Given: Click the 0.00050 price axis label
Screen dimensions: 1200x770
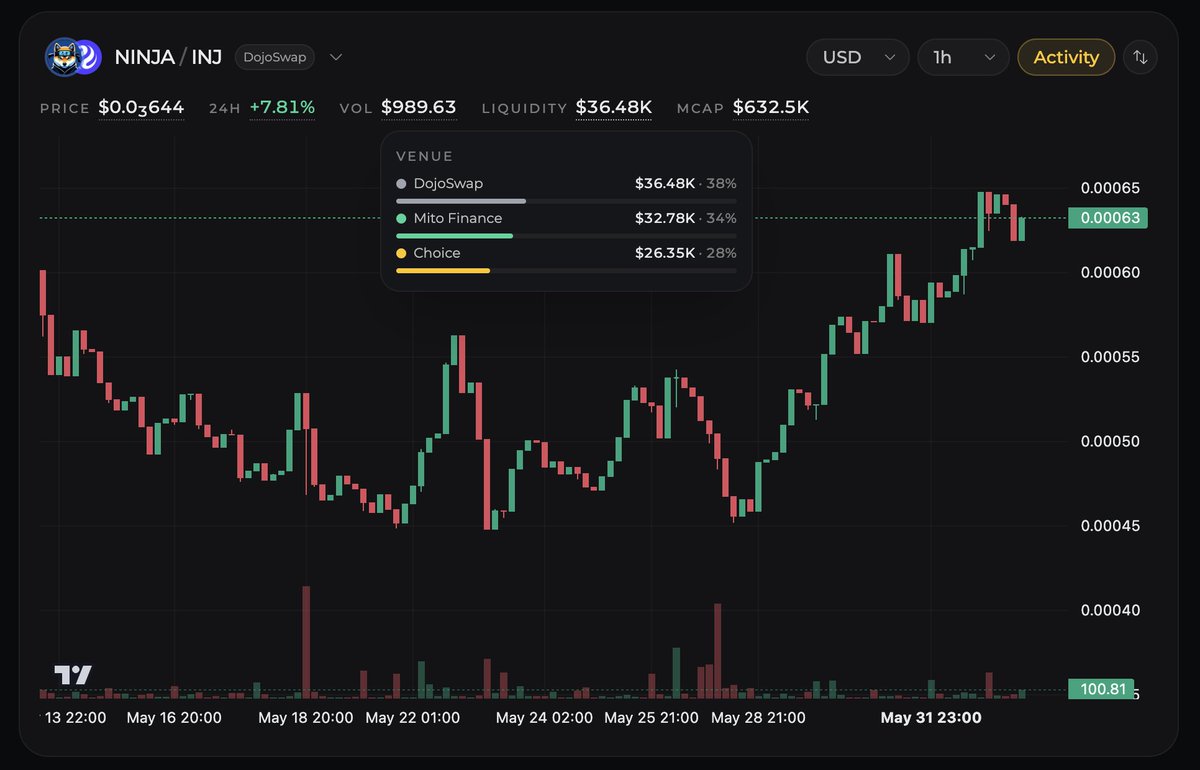Looking at the screenshot, I should pos(1110,441).
